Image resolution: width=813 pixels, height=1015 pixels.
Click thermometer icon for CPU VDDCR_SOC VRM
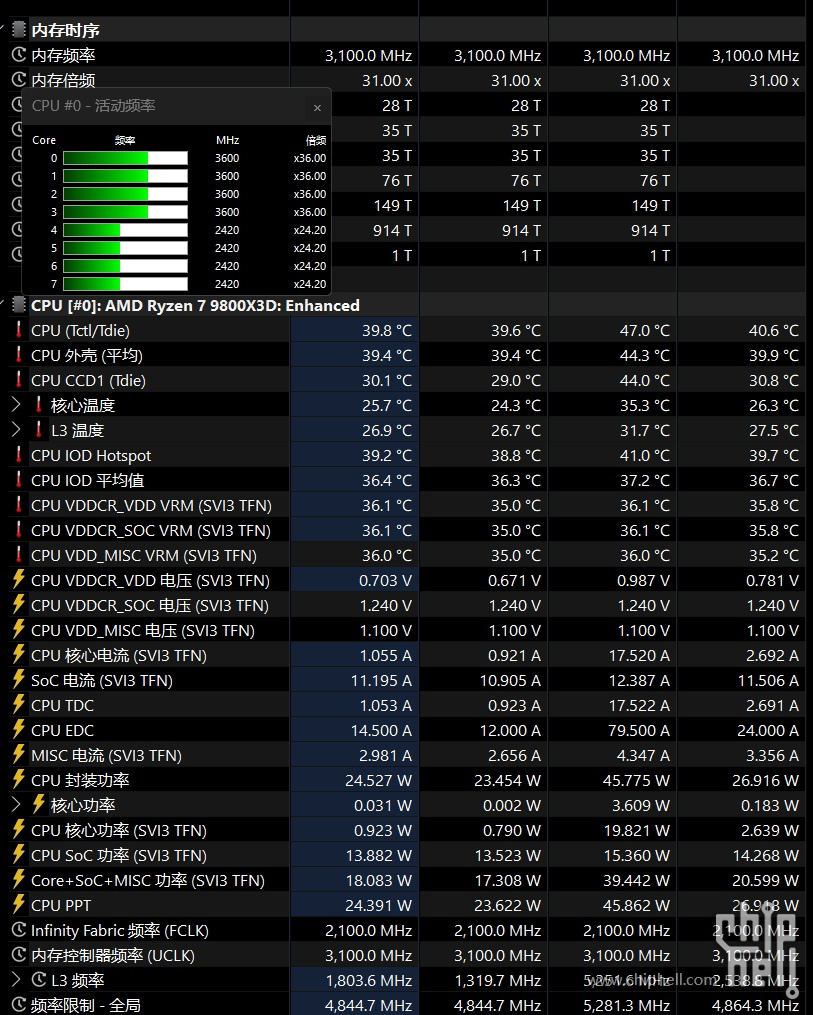[19, 530]
